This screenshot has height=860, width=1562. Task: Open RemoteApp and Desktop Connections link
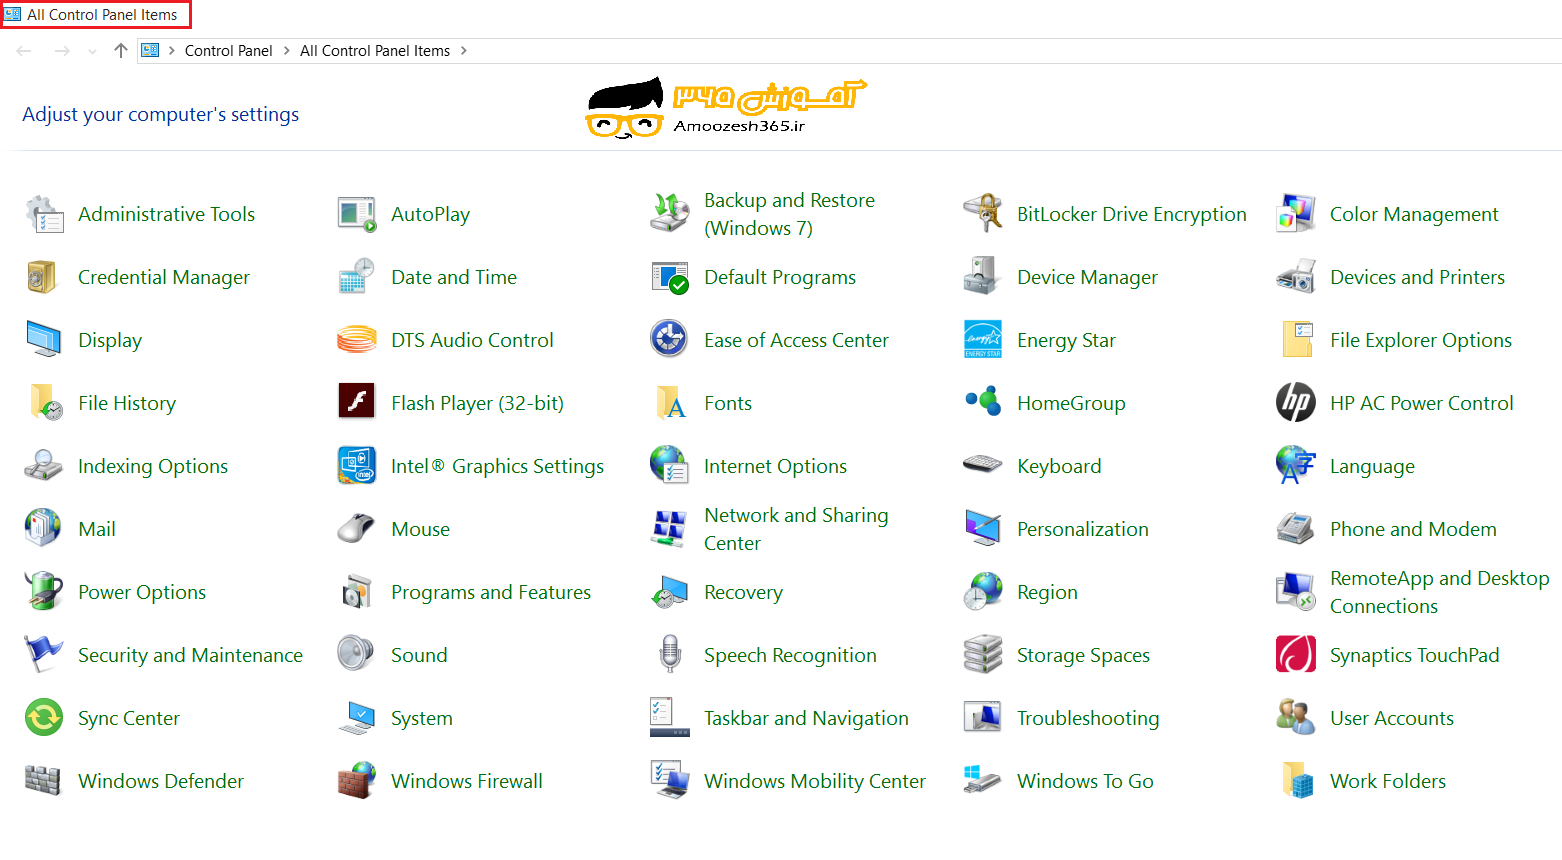(1440, 592)
